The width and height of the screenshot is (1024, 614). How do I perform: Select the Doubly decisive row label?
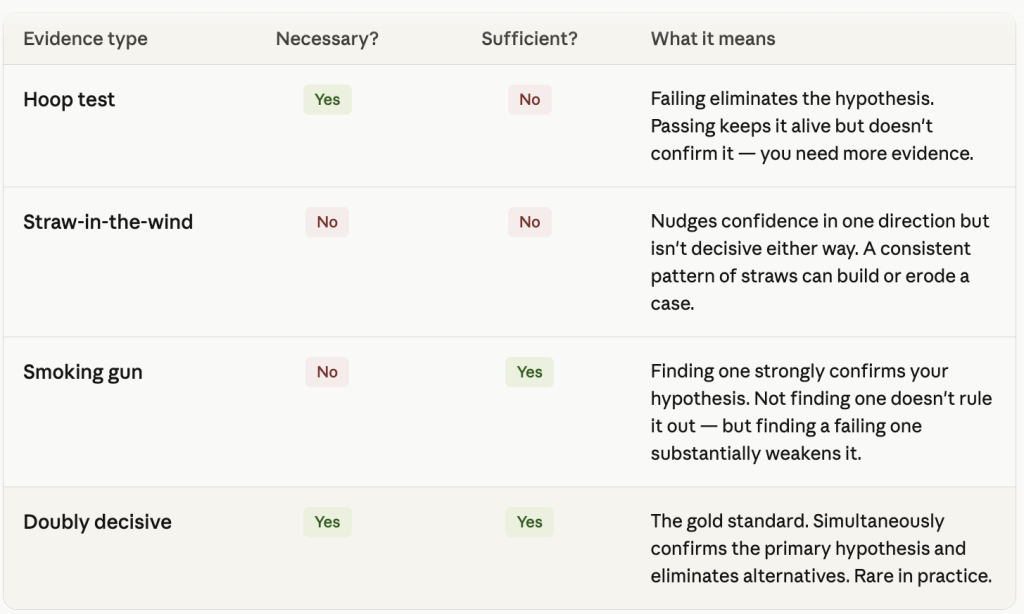[97, 522]
